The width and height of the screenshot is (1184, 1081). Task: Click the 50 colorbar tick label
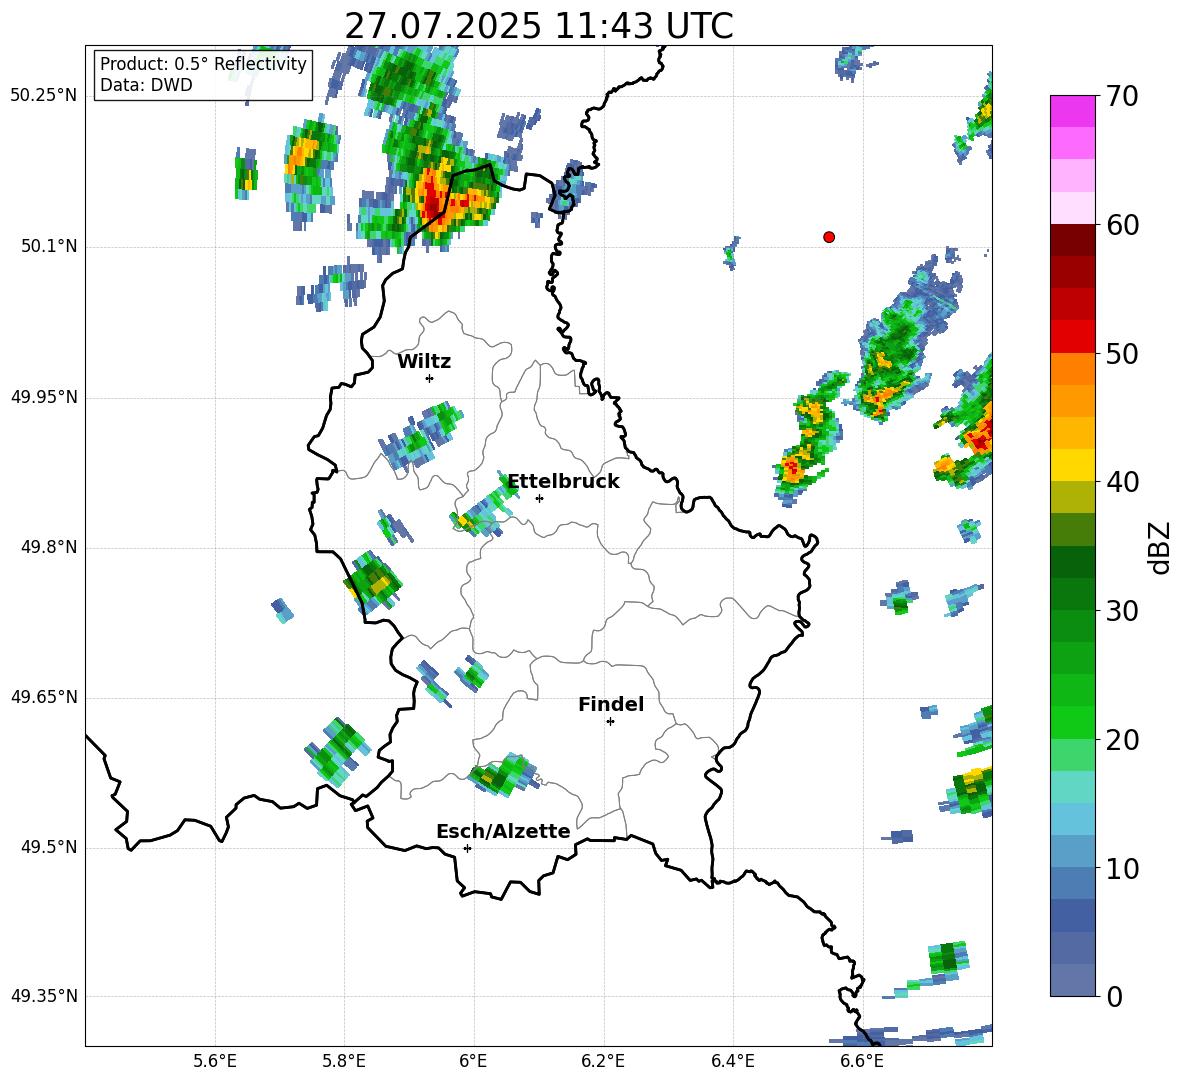(x=1122, y=353)
